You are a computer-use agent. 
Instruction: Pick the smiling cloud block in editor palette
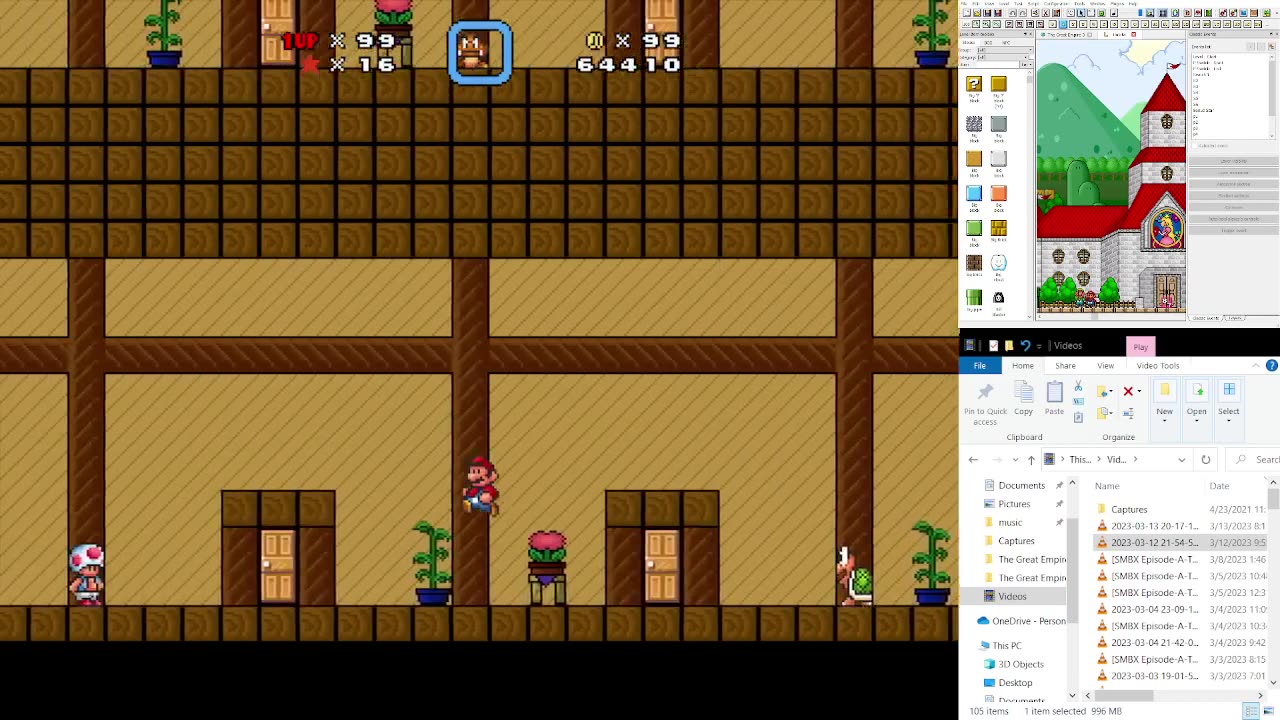pyautogui.click(x=998, y=263)
